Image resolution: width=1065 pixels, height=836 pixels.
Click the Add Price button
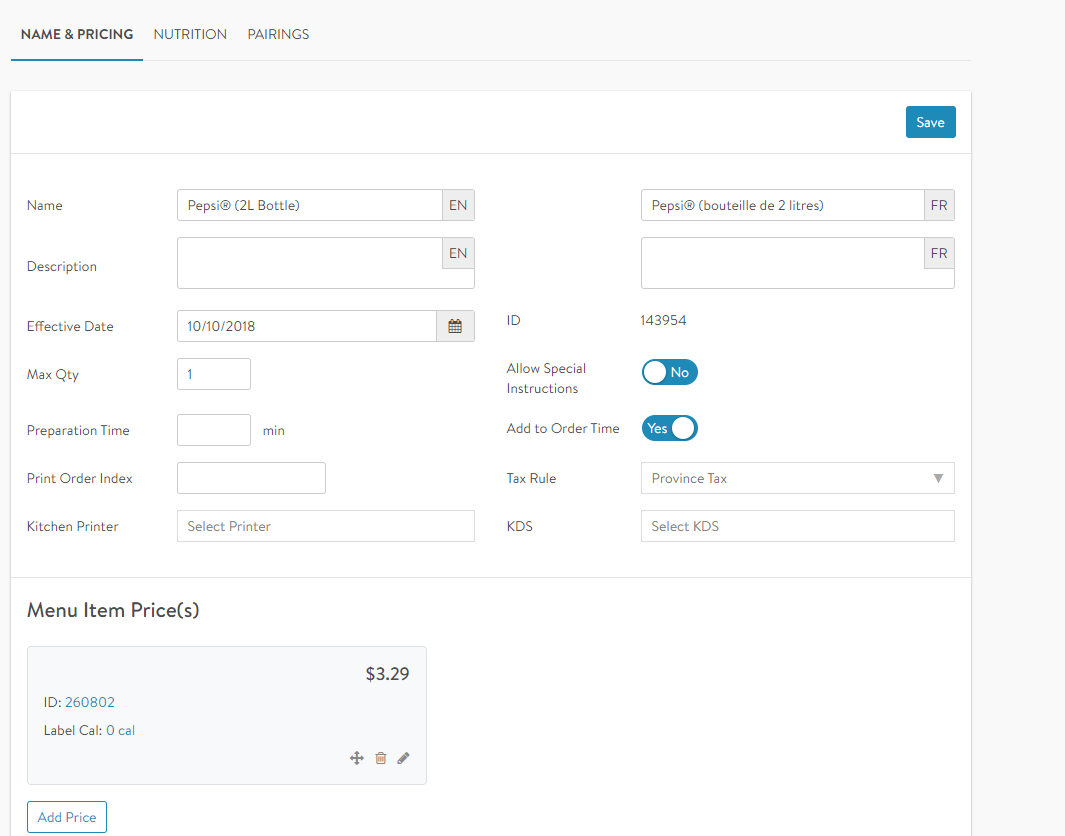[x=67, y=817]
